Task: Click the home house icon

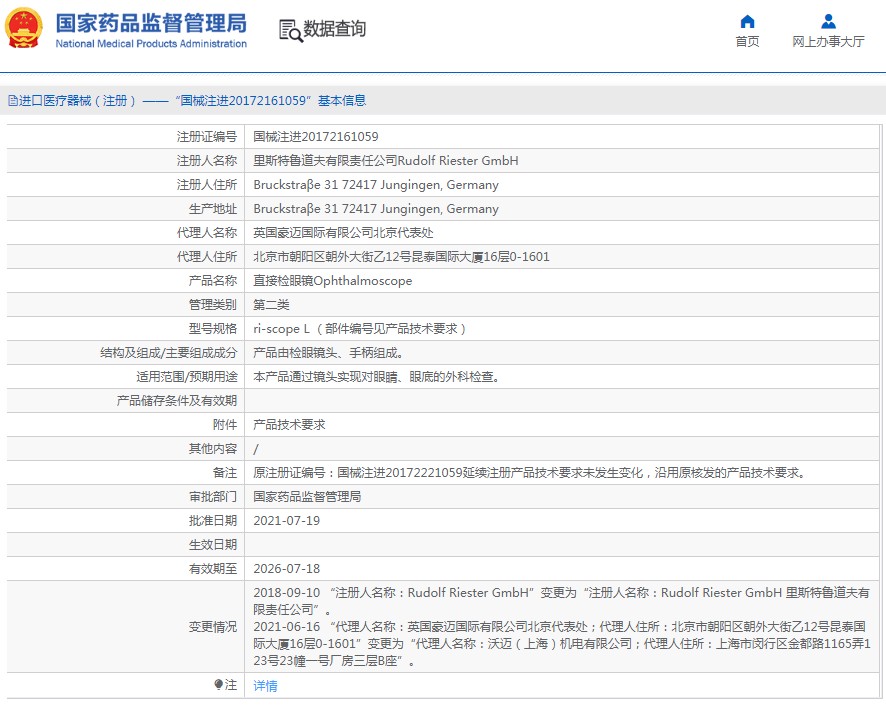Action: tap(747, 21)
